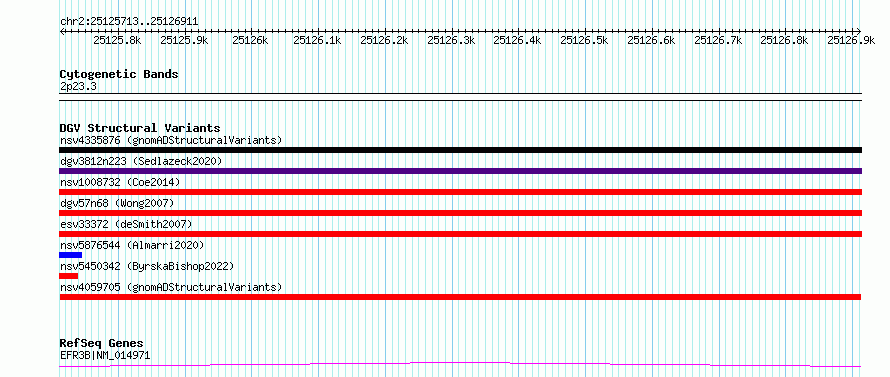
Task: Click the 25125.8k ruler tick label
Action: click(117, 40)
